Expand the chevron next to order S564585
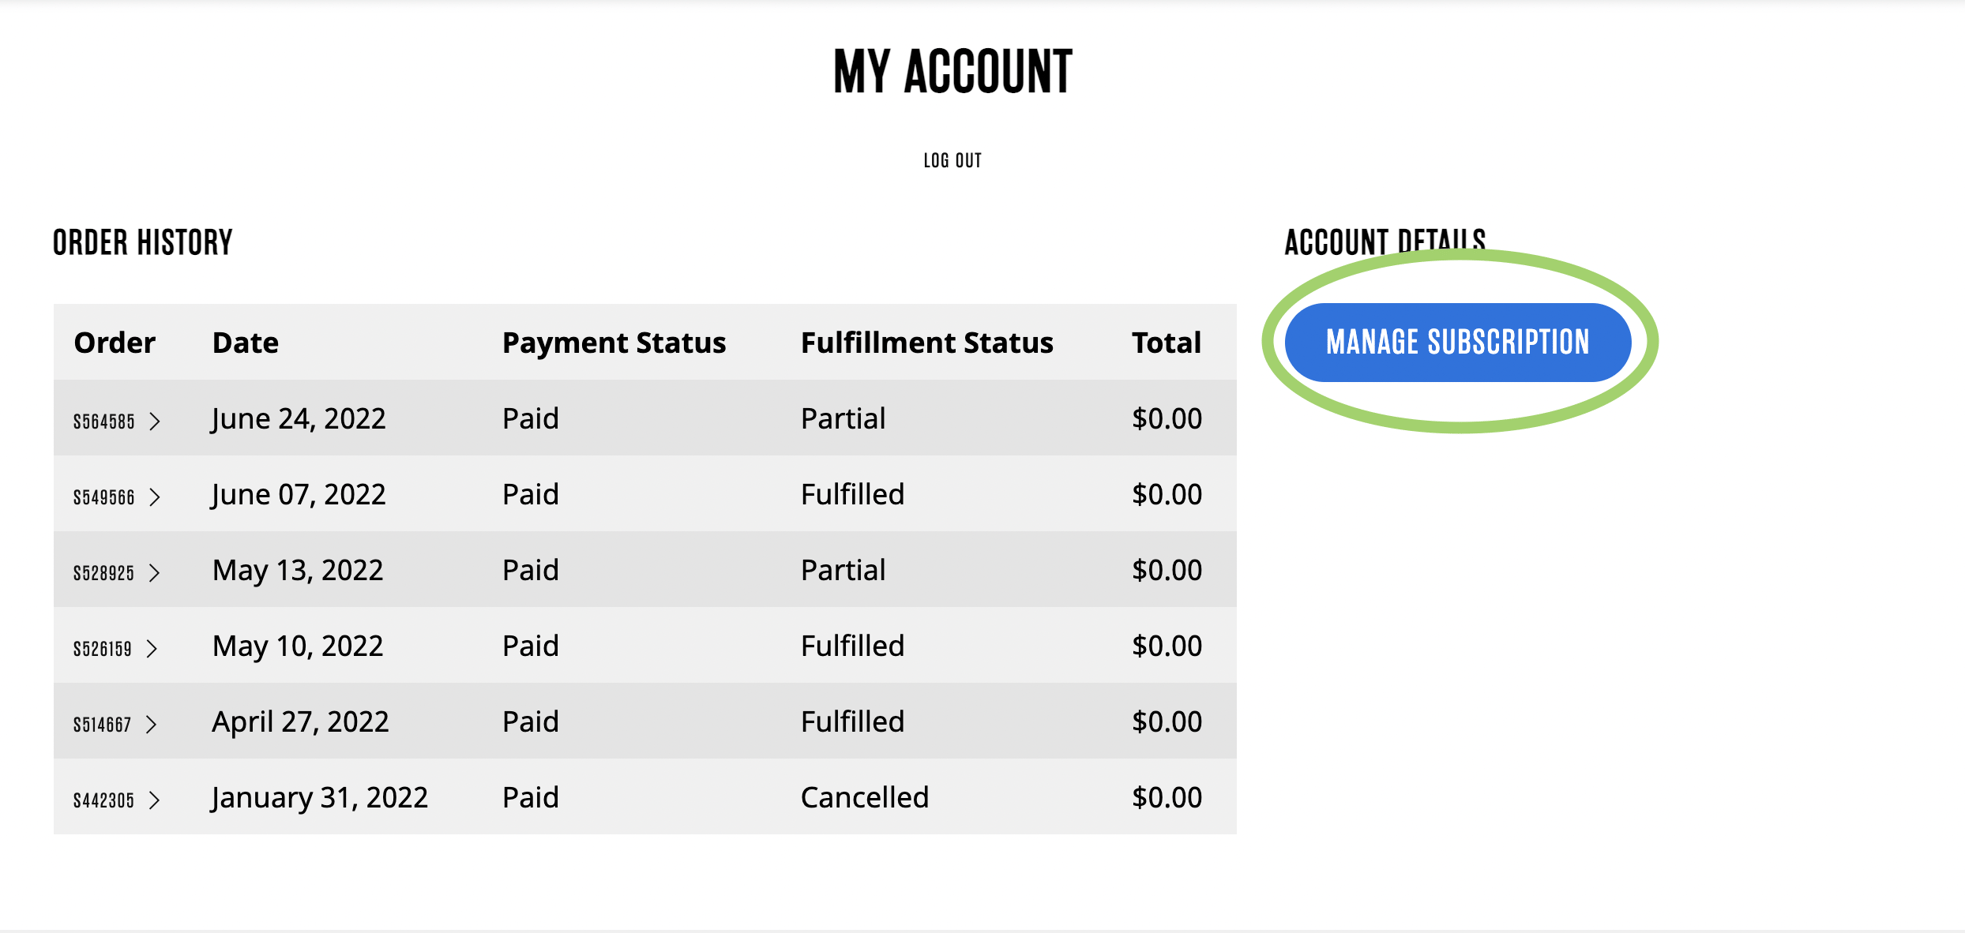The image size is (1965, 933). 156,421
